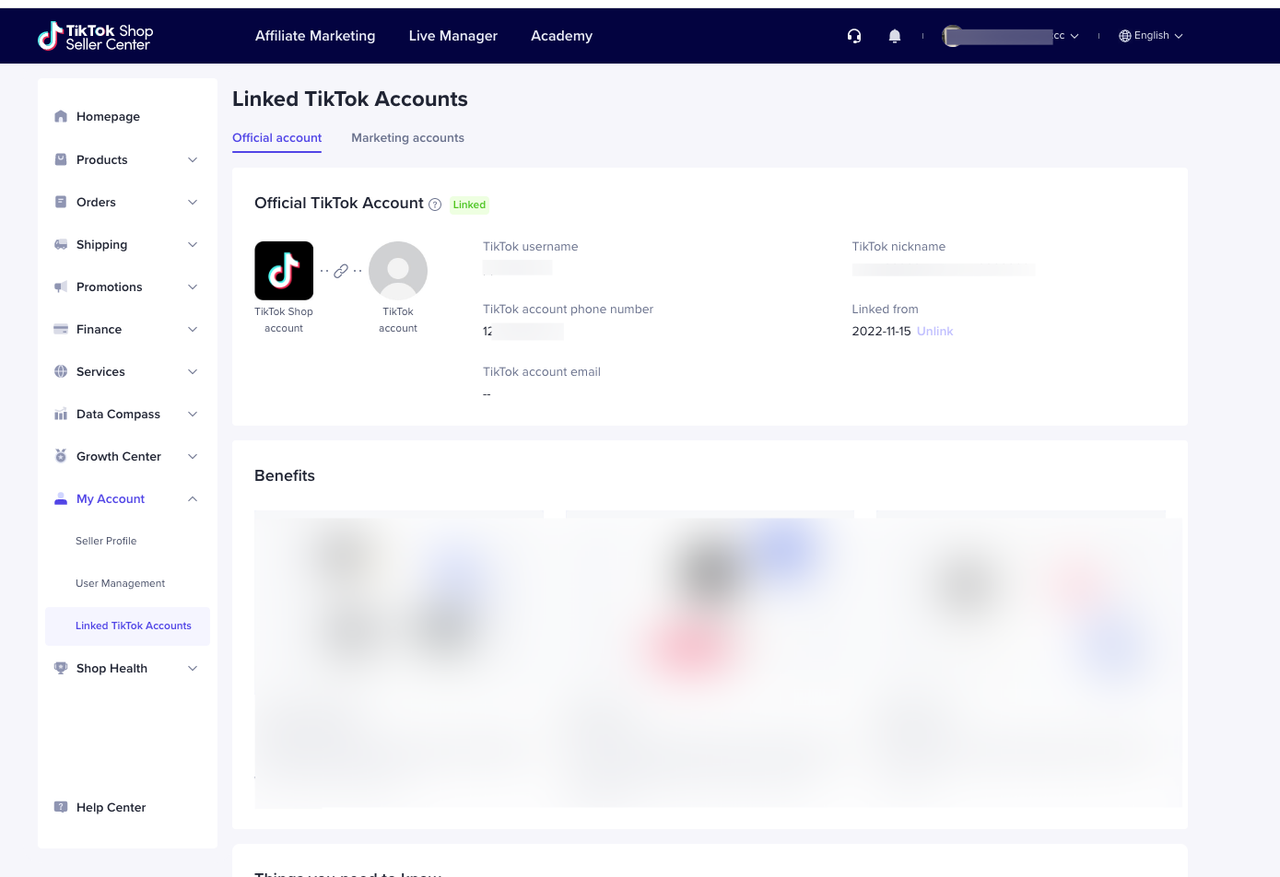This screenshot has width=1280, height=877.
Task: Open the notification bell
Action: [x=894, y=35]
